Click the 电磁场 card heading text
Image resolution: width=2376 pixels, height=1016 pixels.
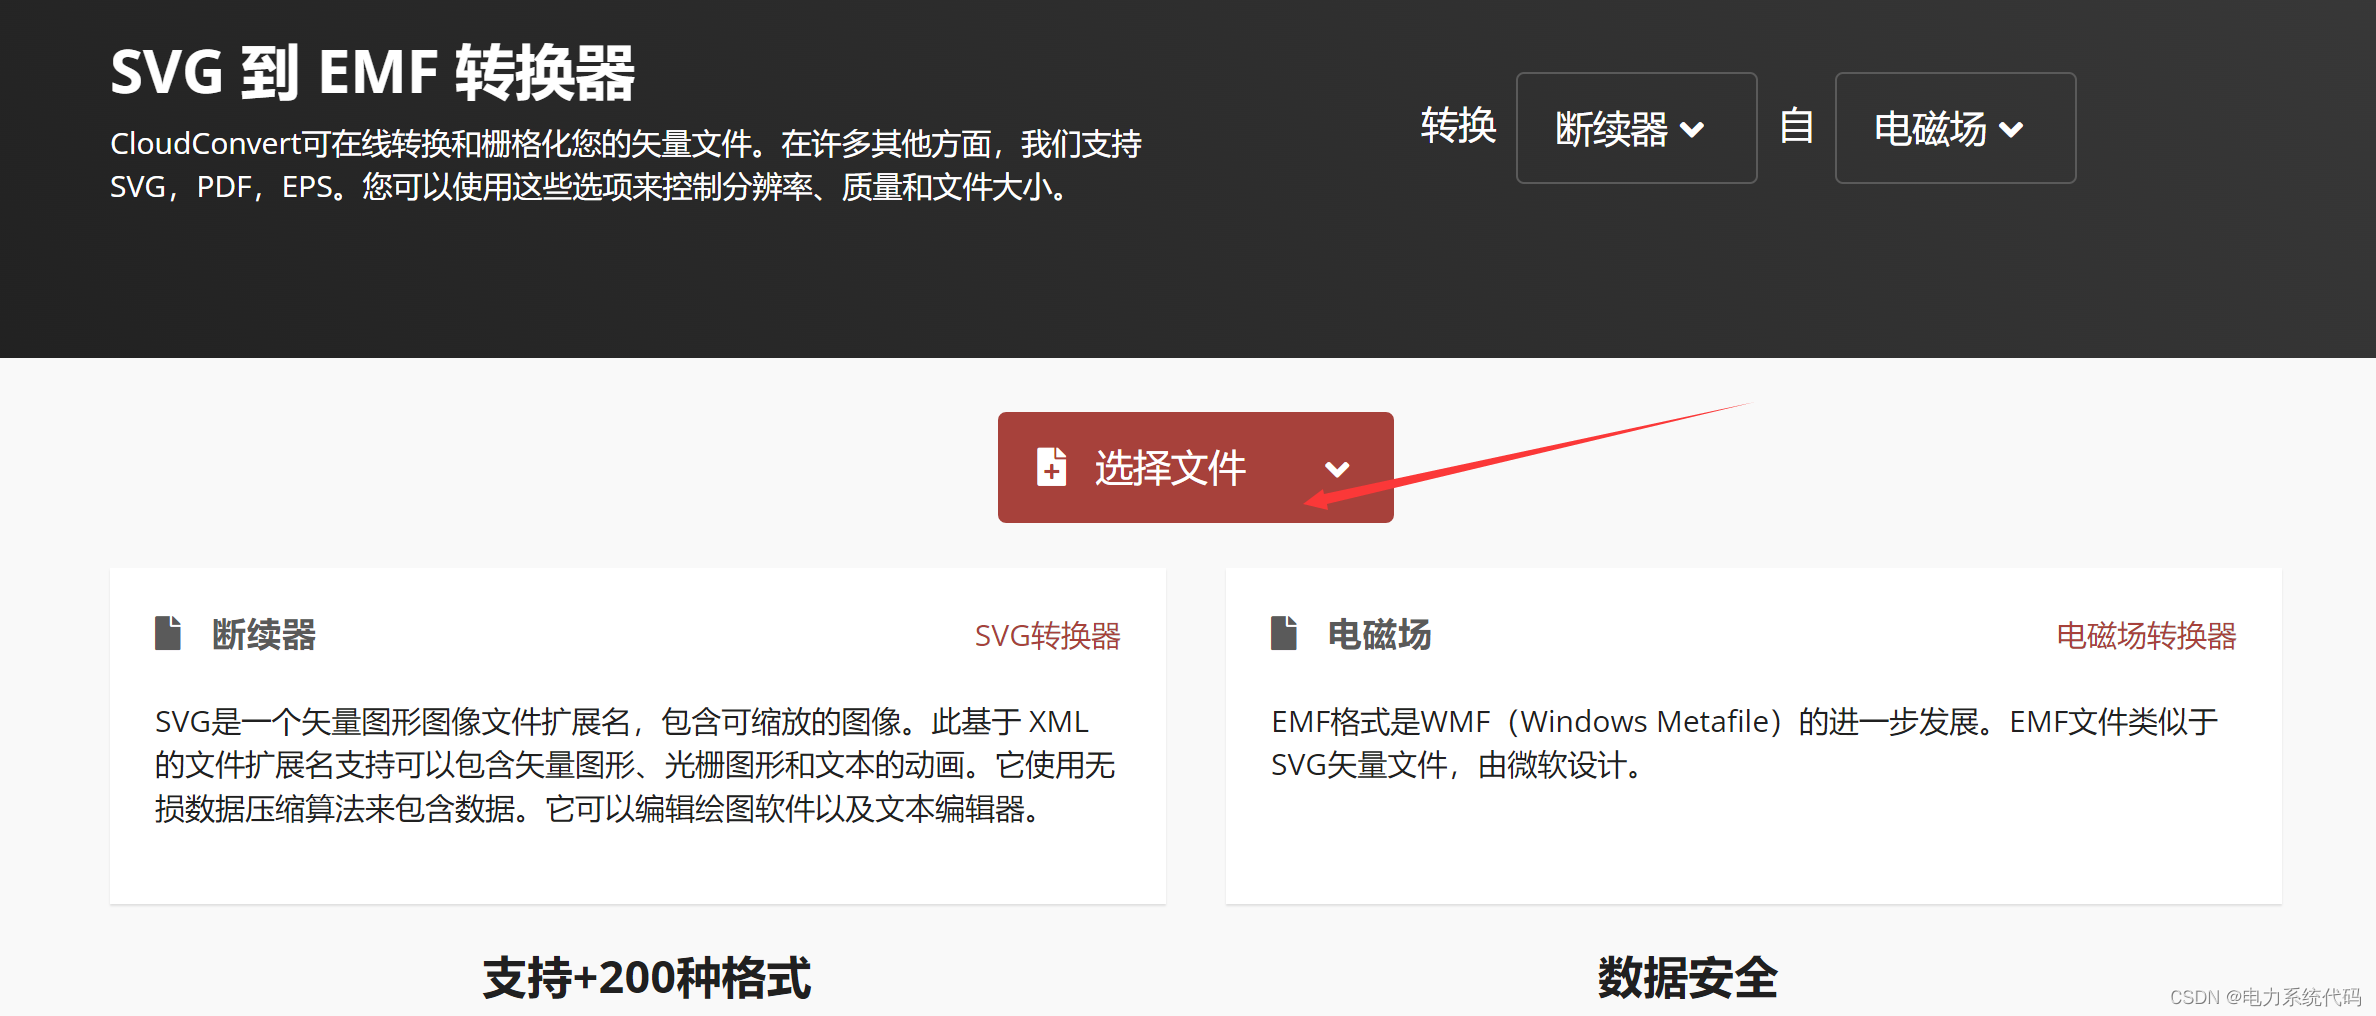point(1379,634)
